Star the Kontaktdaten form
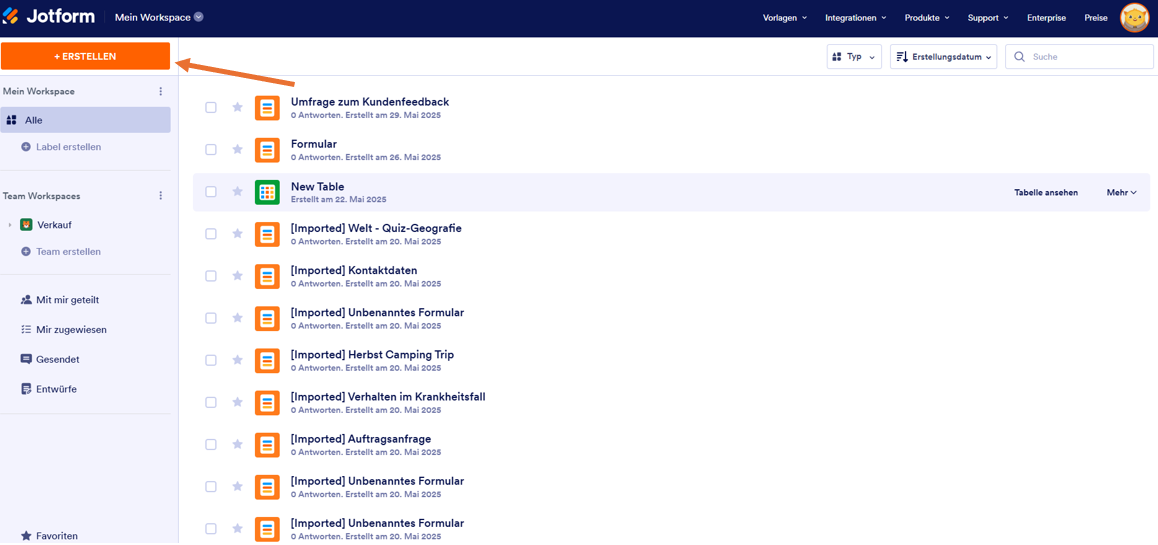The image size is (1158, 545). 237,275
